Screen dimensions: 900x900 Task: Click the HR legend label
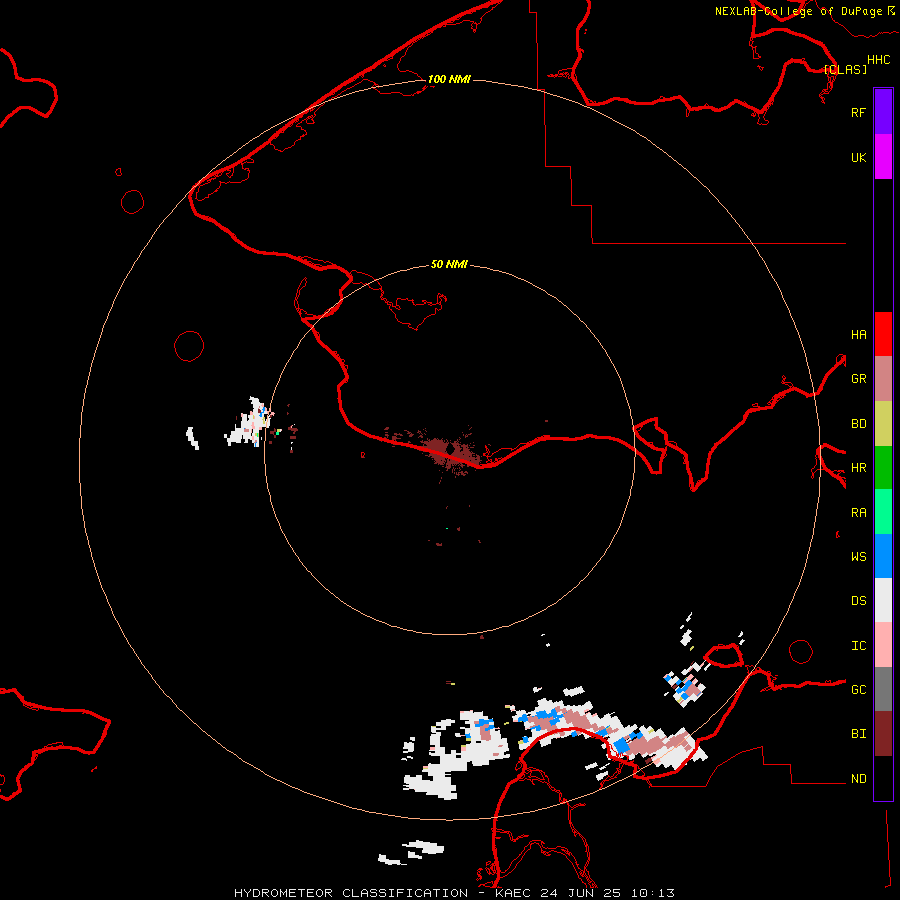[x=858, y=468]
